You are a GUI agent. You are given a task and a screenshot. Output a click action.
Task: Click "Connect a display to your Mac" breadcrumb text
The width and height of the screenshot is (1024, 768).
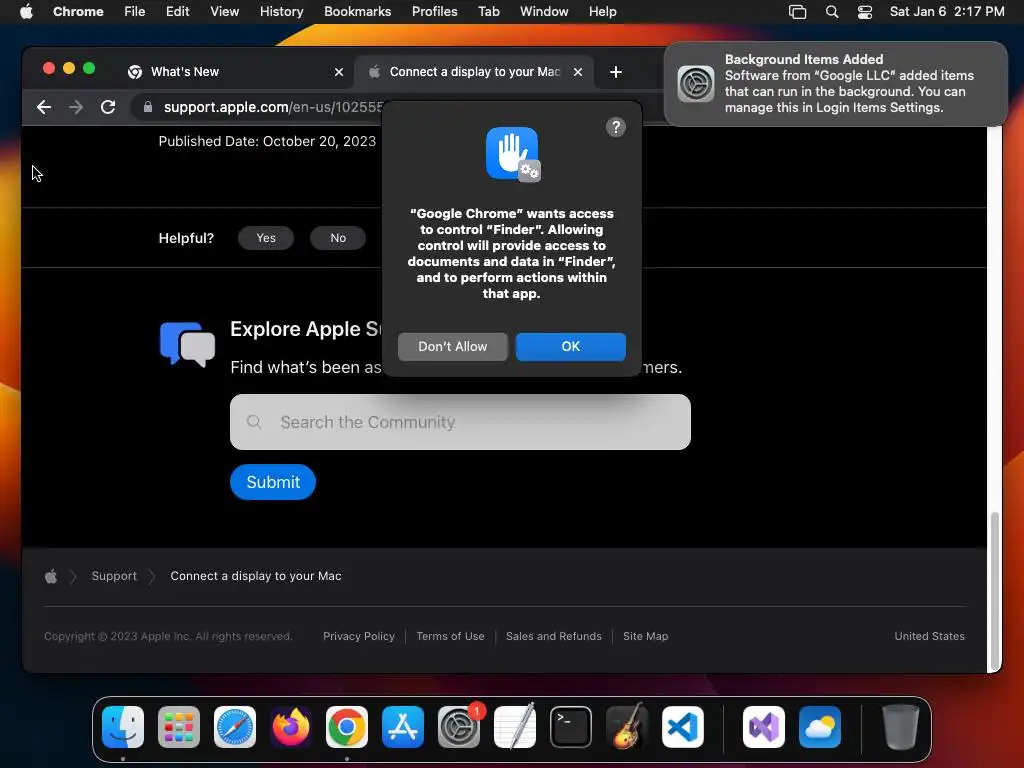[256, 576]
